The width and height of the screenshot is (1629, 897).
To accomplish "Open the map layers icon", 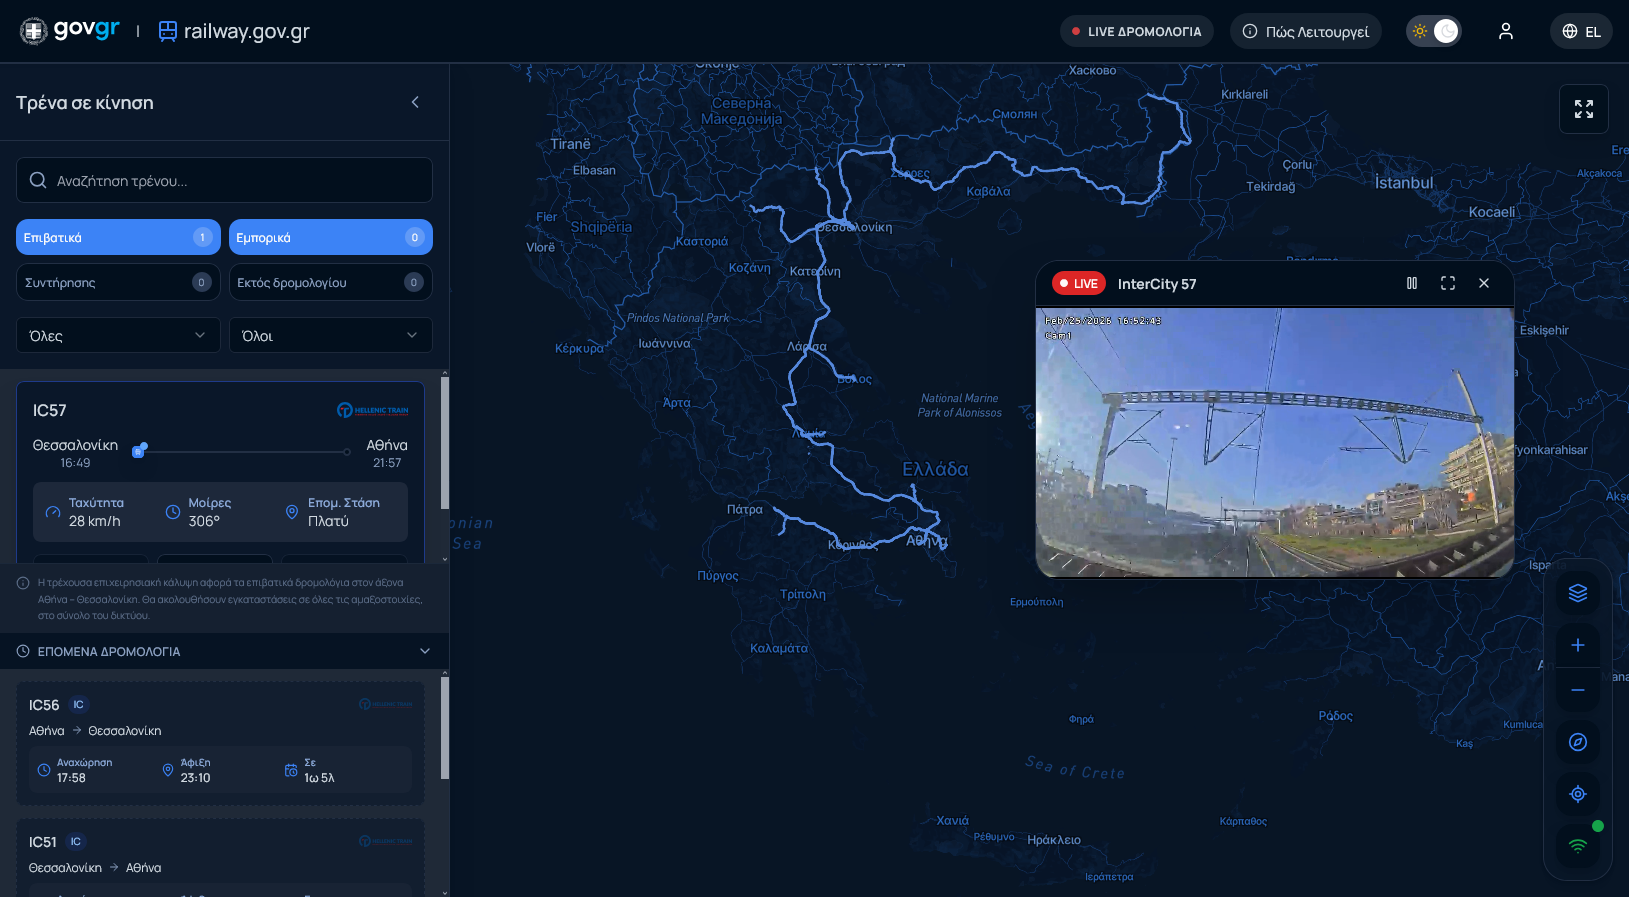I will tap(1577, 593).
